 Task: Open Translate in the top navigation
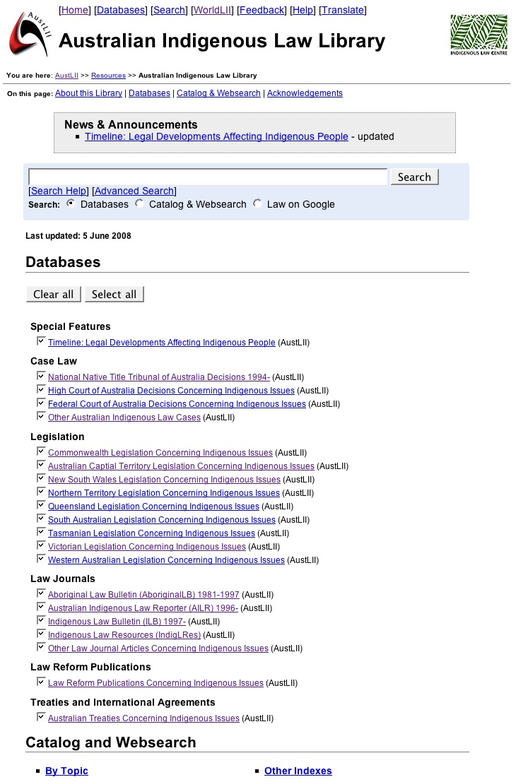pos(343,10)
